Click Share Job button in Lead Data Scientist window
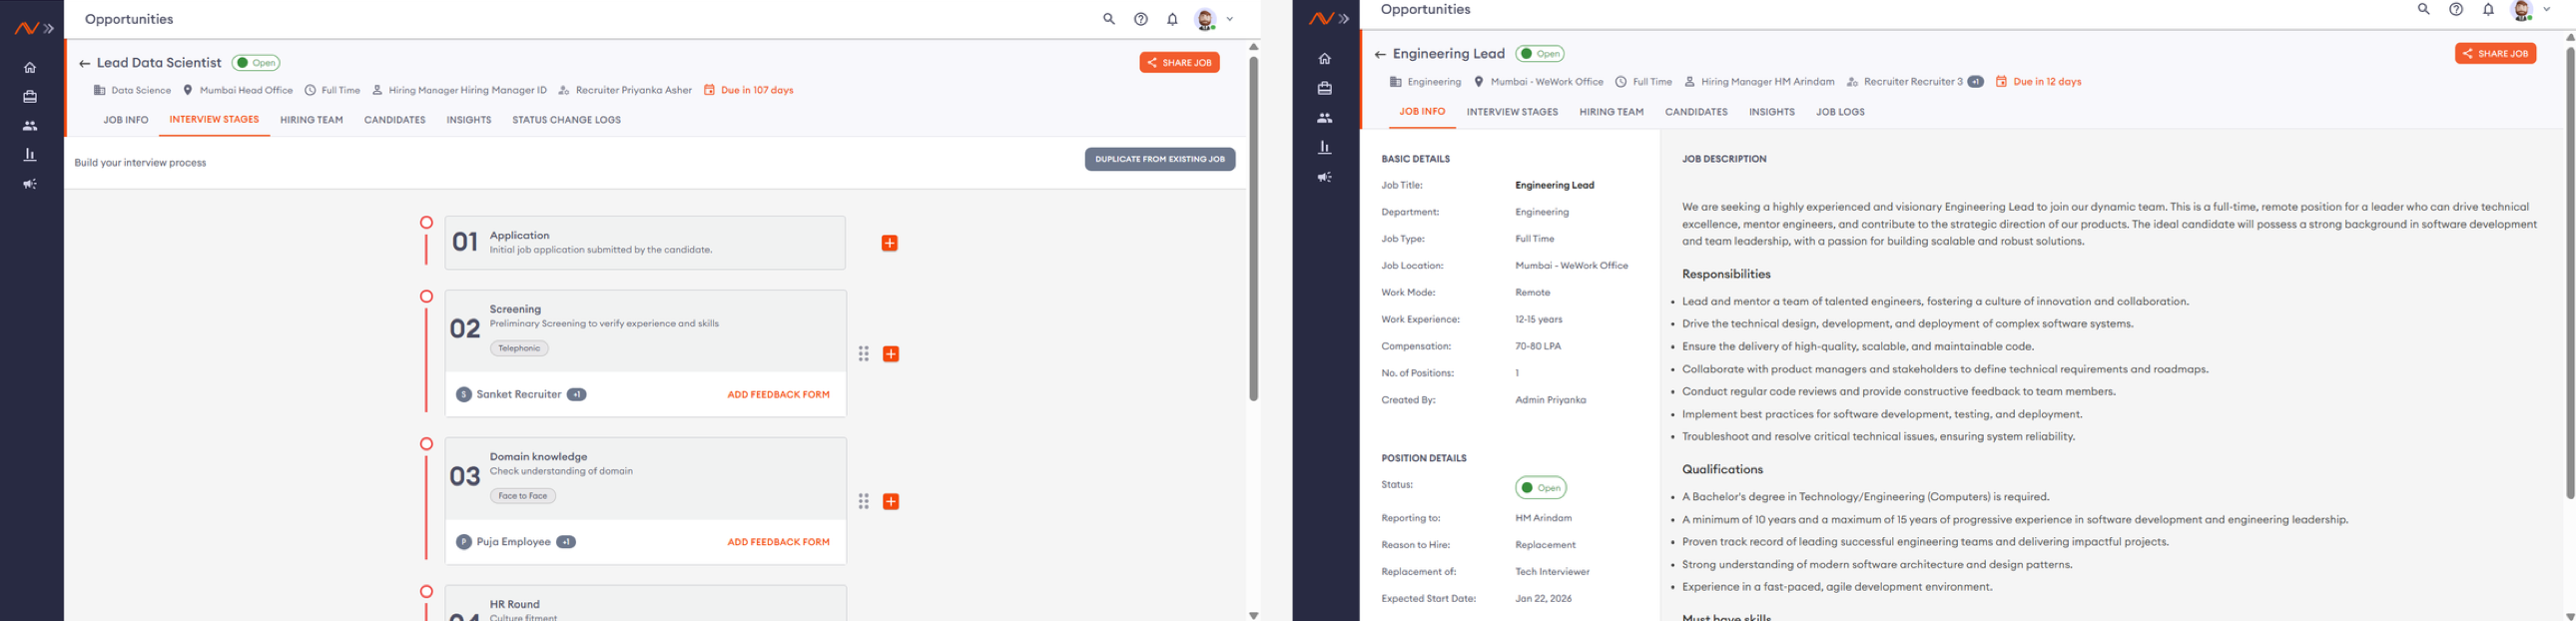2576x621 pixels. [1179, 62]
